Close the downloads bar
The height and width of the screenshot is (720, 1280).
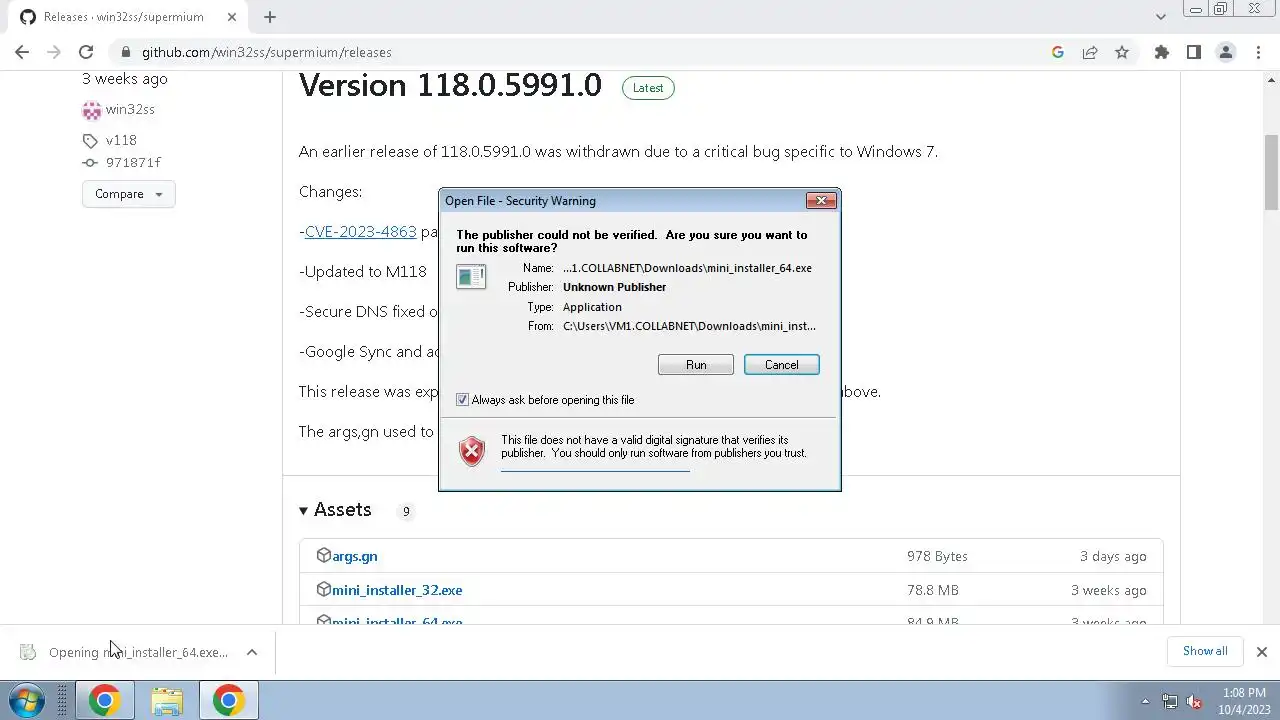coord(1261,652)
